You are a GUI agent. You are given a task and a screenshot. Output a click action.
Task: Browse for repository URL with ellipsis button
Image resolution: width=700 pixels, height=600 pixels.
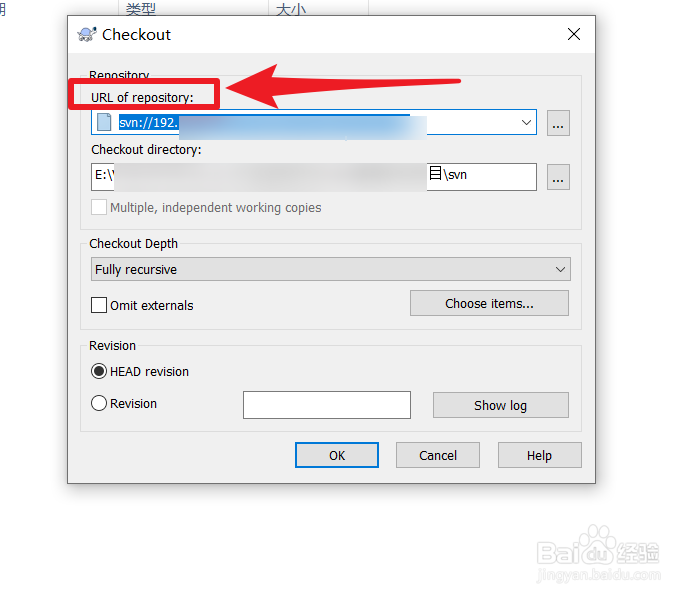click(x=558, y=123)
